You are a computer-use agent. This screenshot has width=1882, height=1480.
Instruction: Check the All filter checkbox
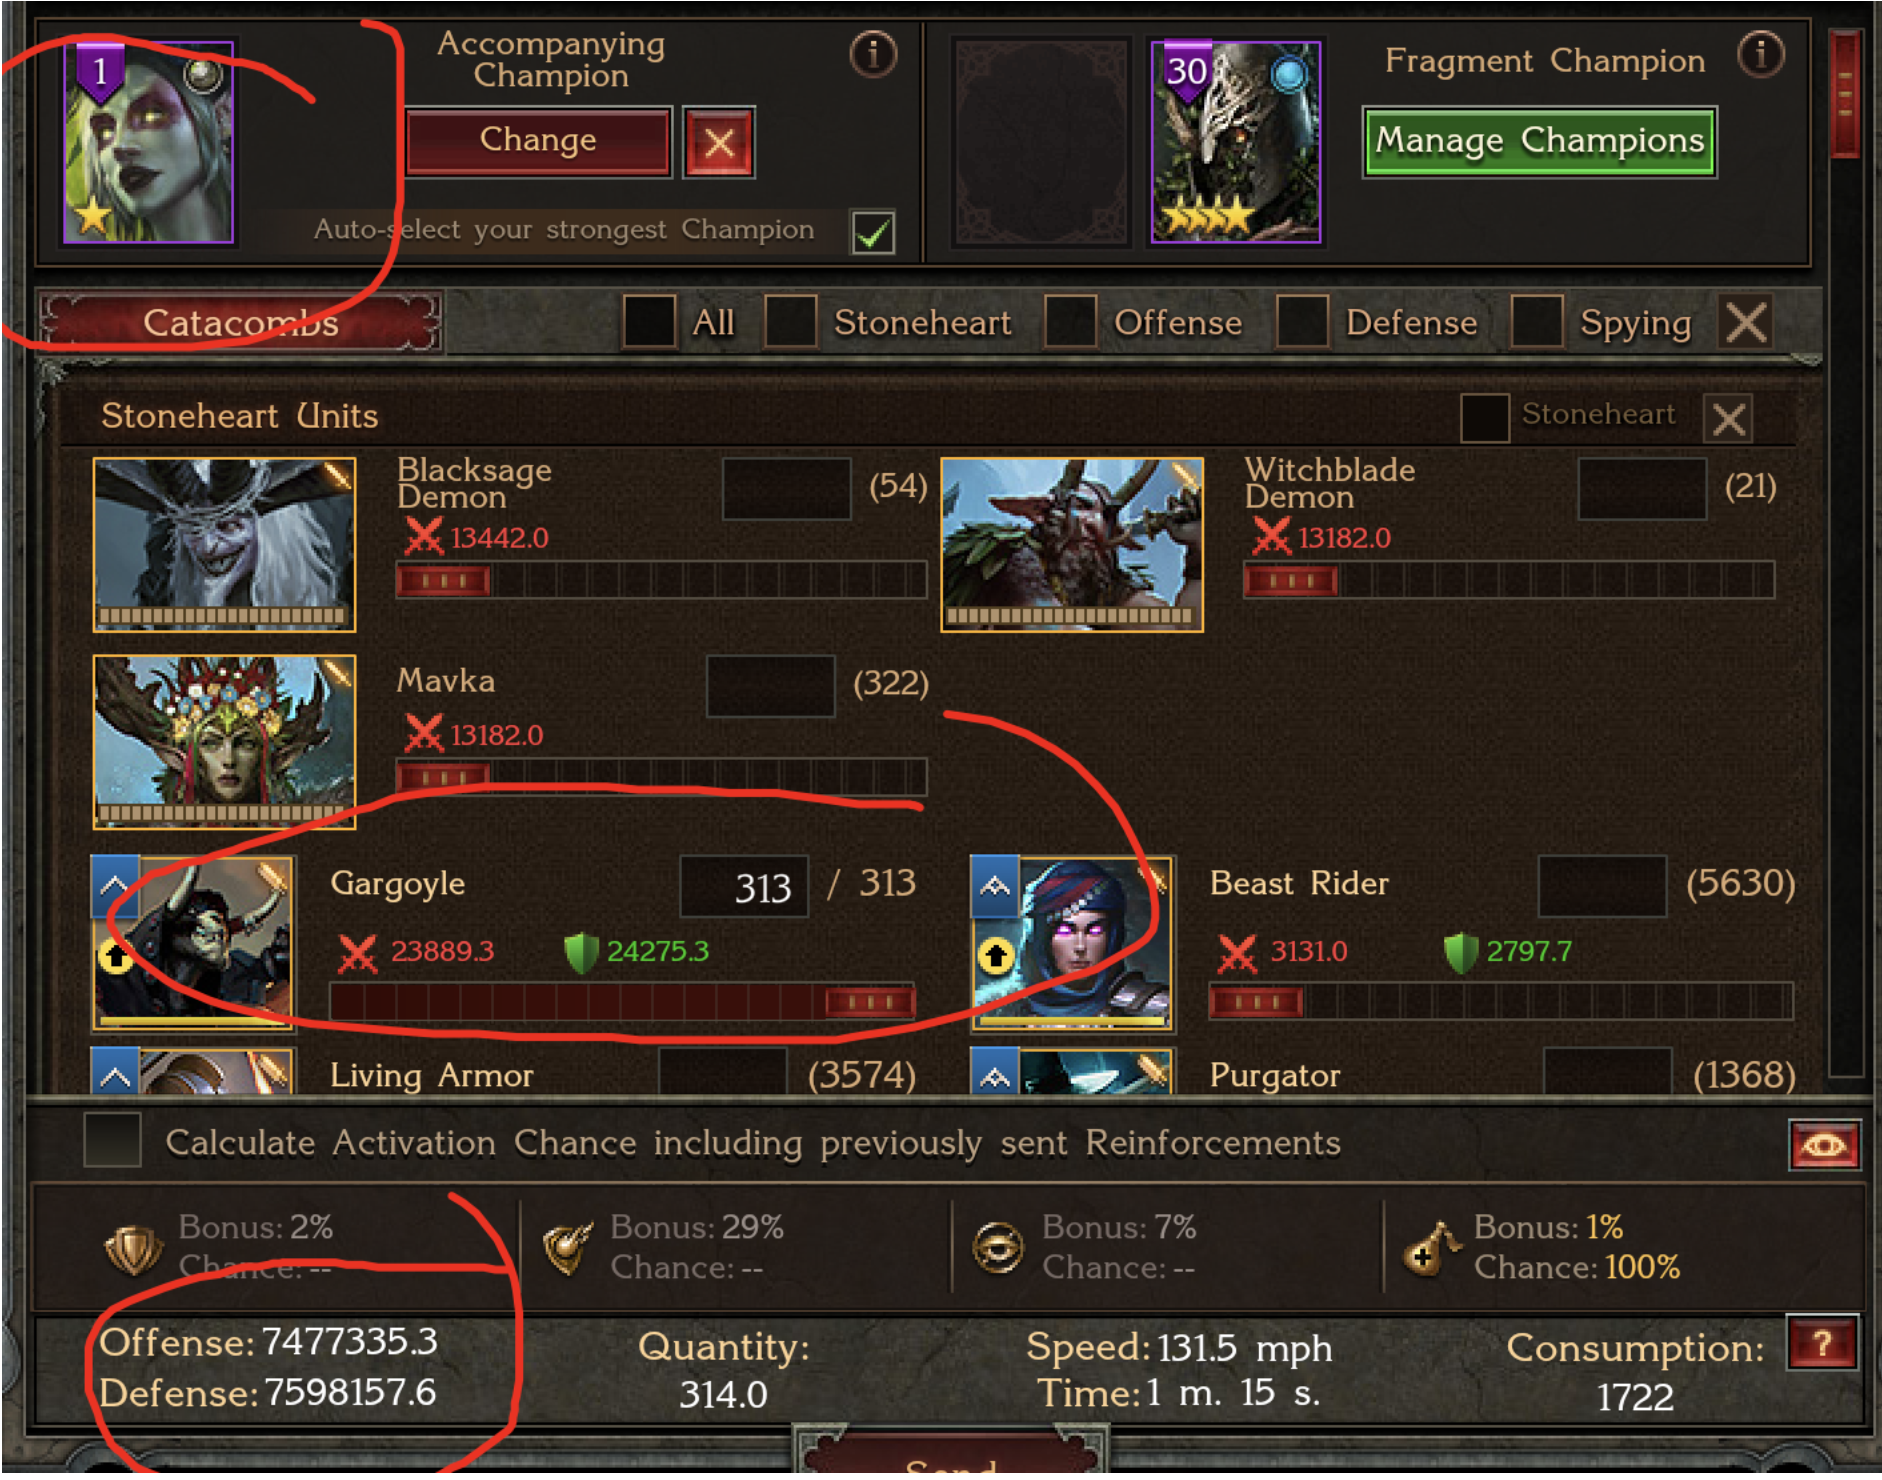[x=649, y=322]
